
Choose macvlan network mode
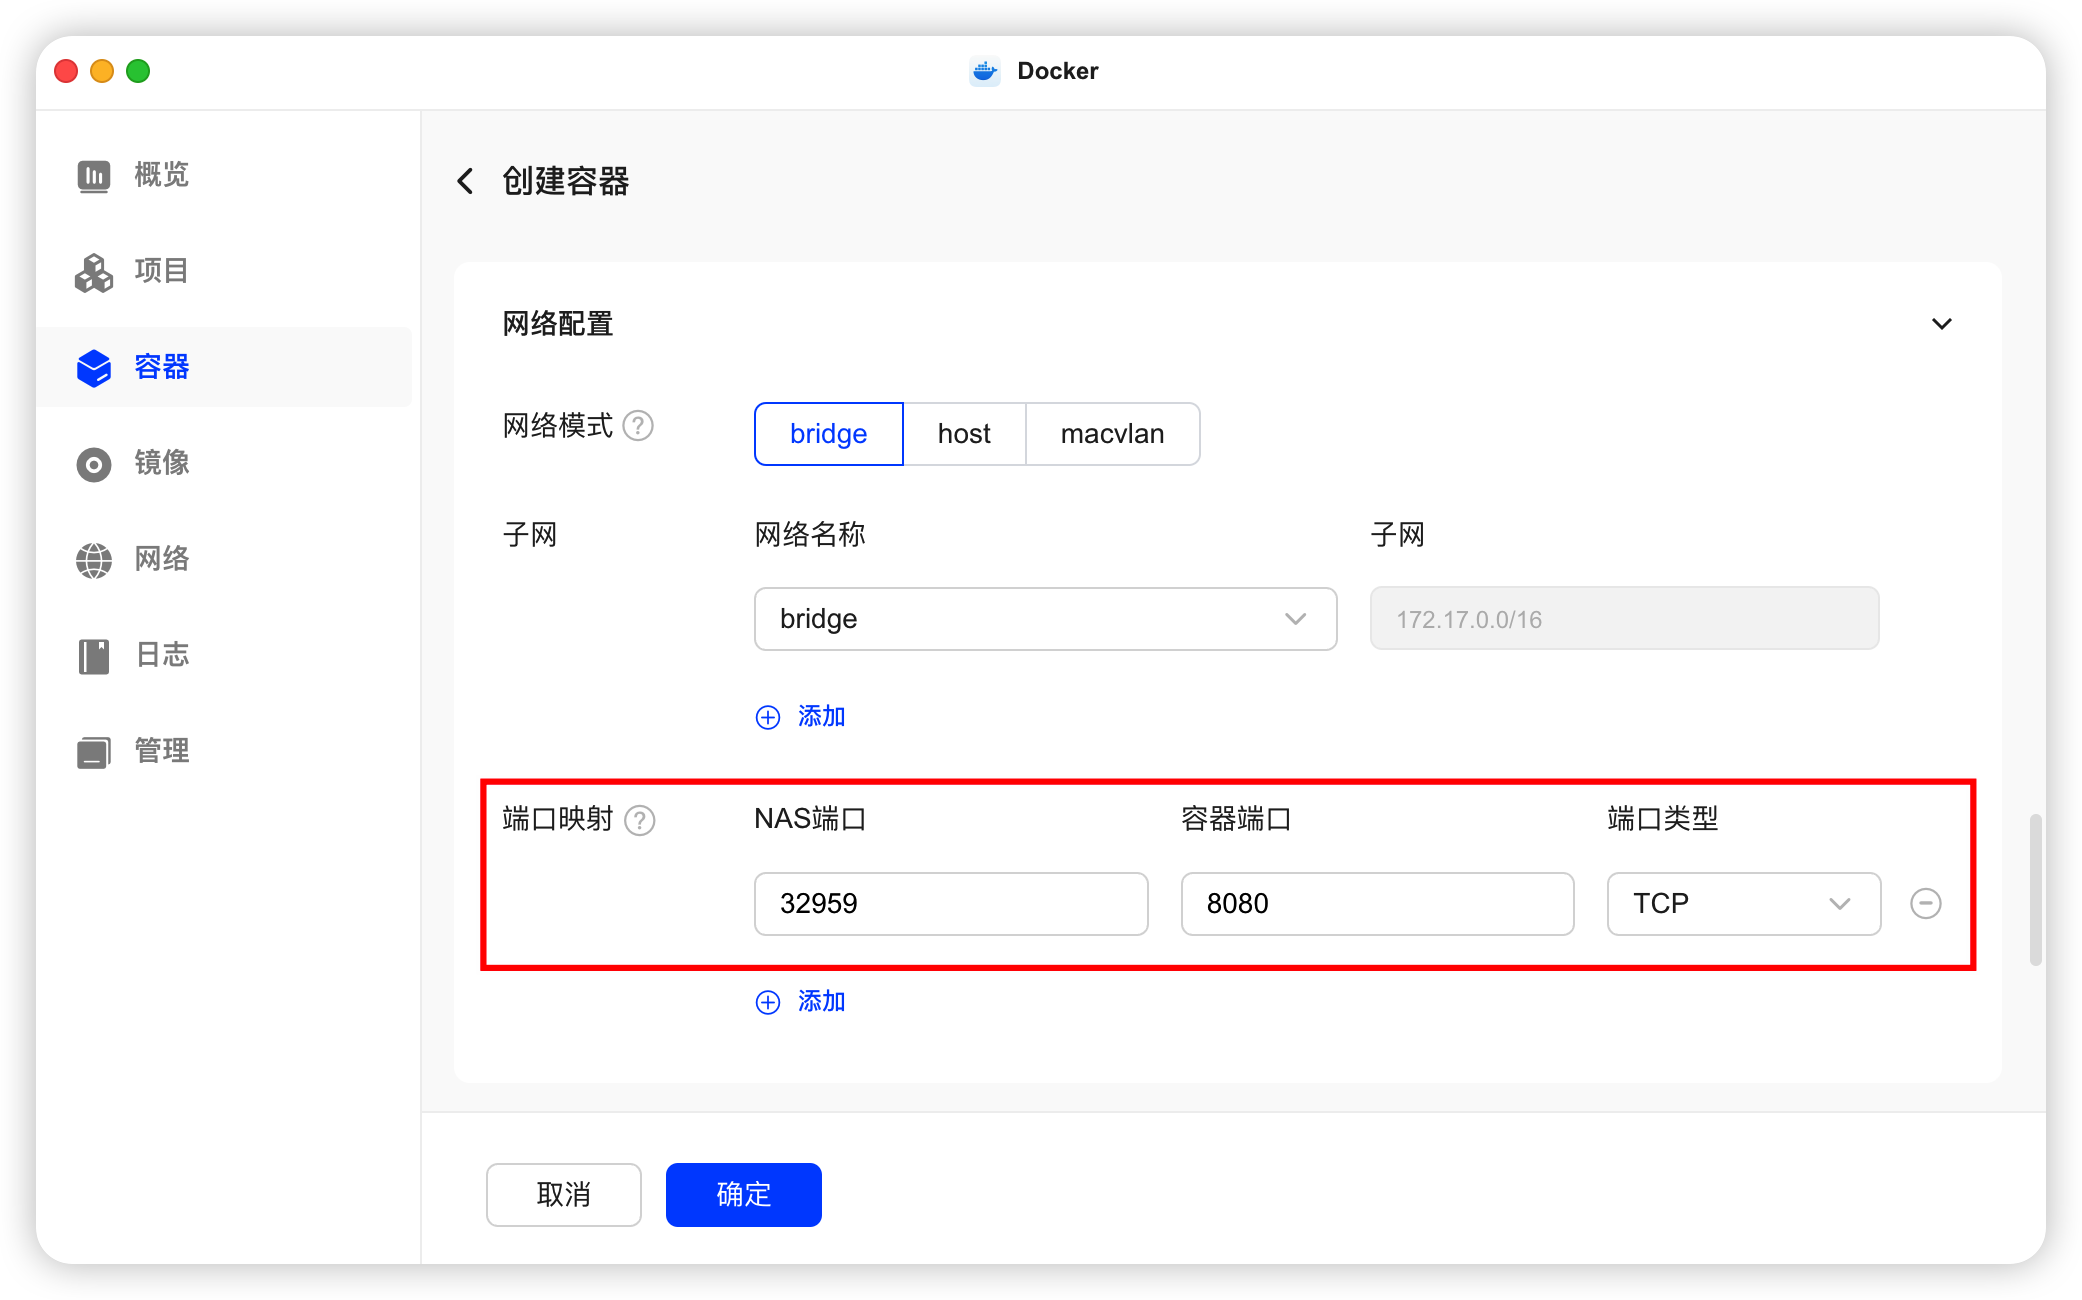1112,434
